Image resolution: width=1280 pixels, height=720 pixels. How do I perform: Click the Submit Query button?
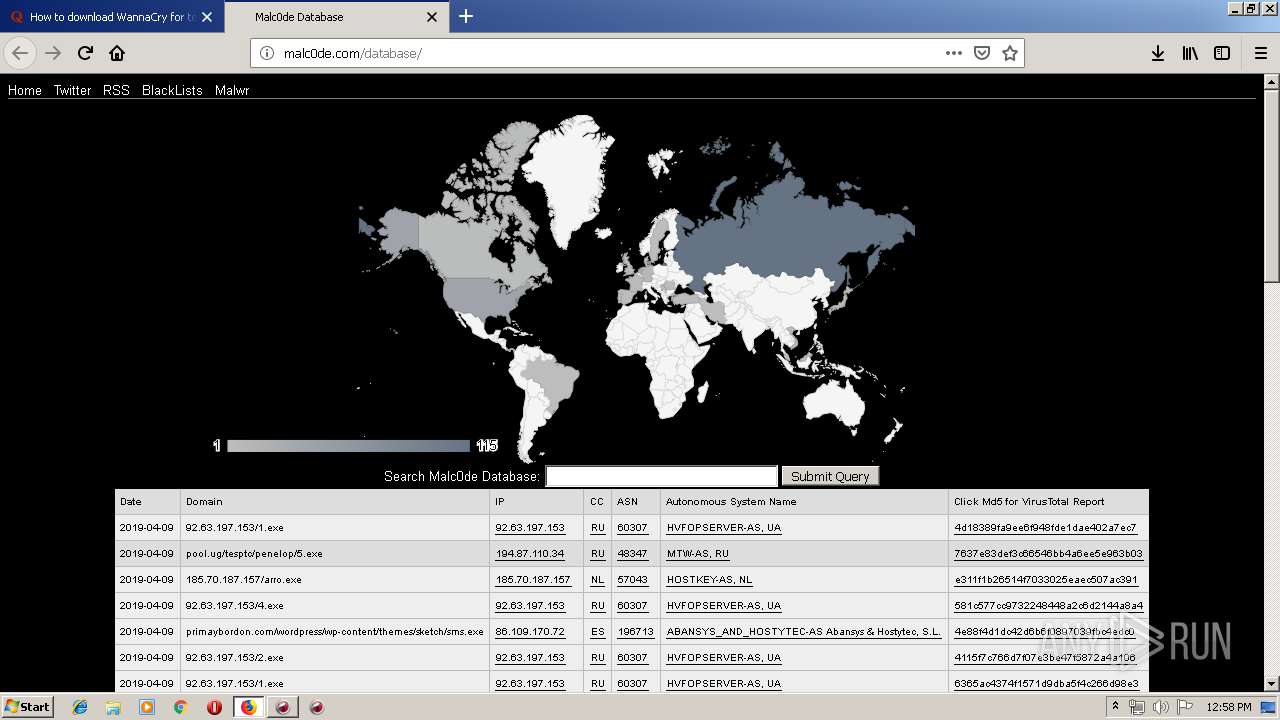830,476
